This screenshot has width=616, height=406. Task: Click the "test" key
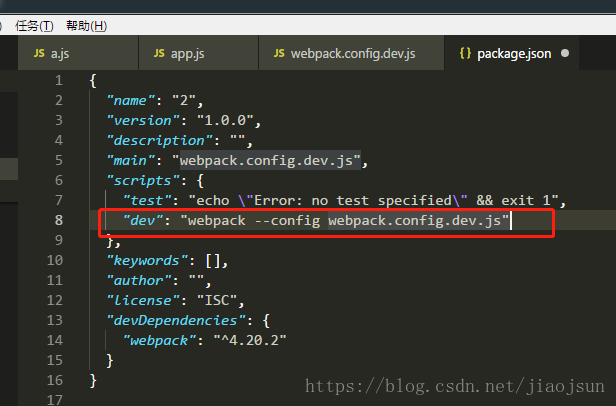[x=148, y=200]
